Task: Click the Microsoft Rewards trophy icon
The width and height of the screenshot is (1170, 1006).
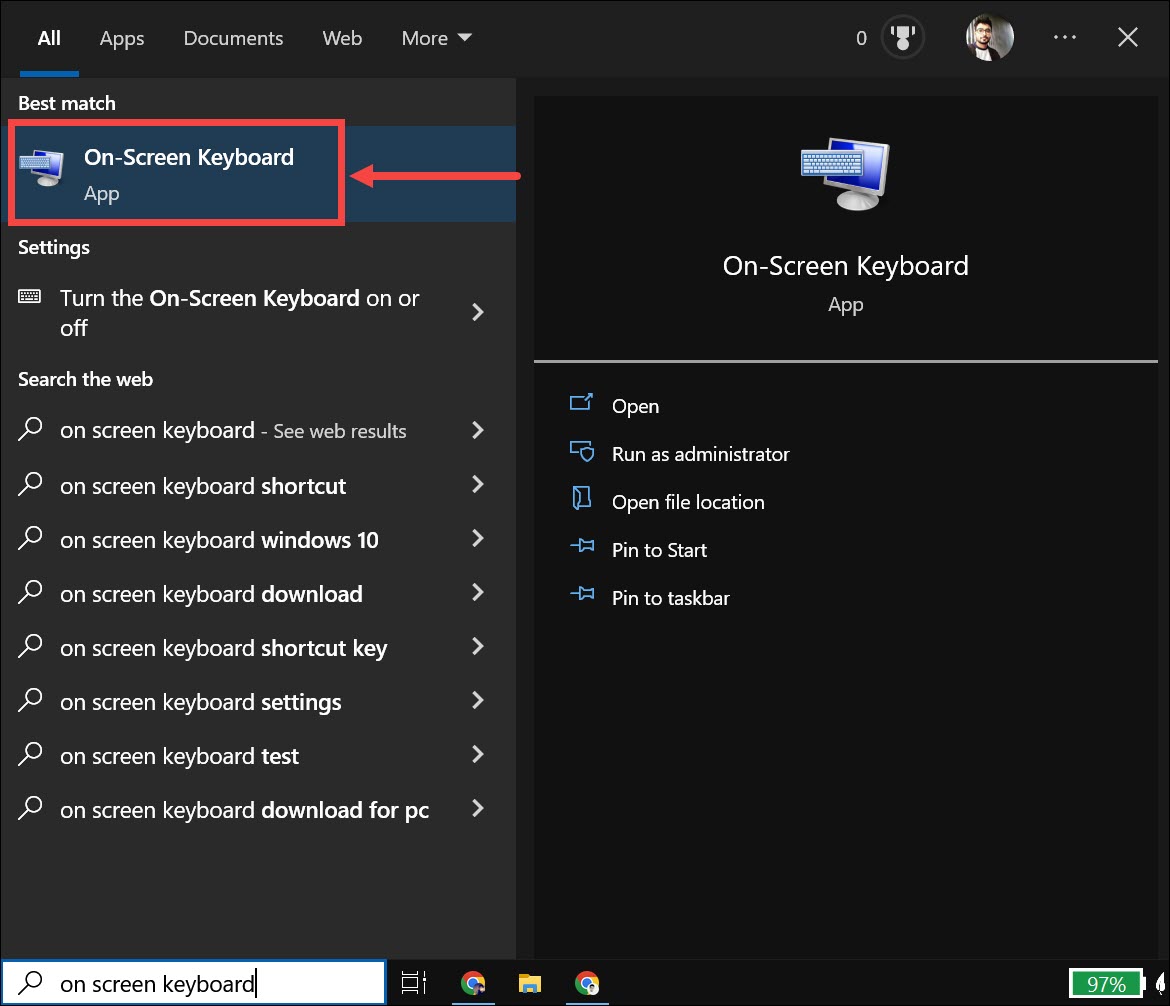Action: tap(901, 37)
